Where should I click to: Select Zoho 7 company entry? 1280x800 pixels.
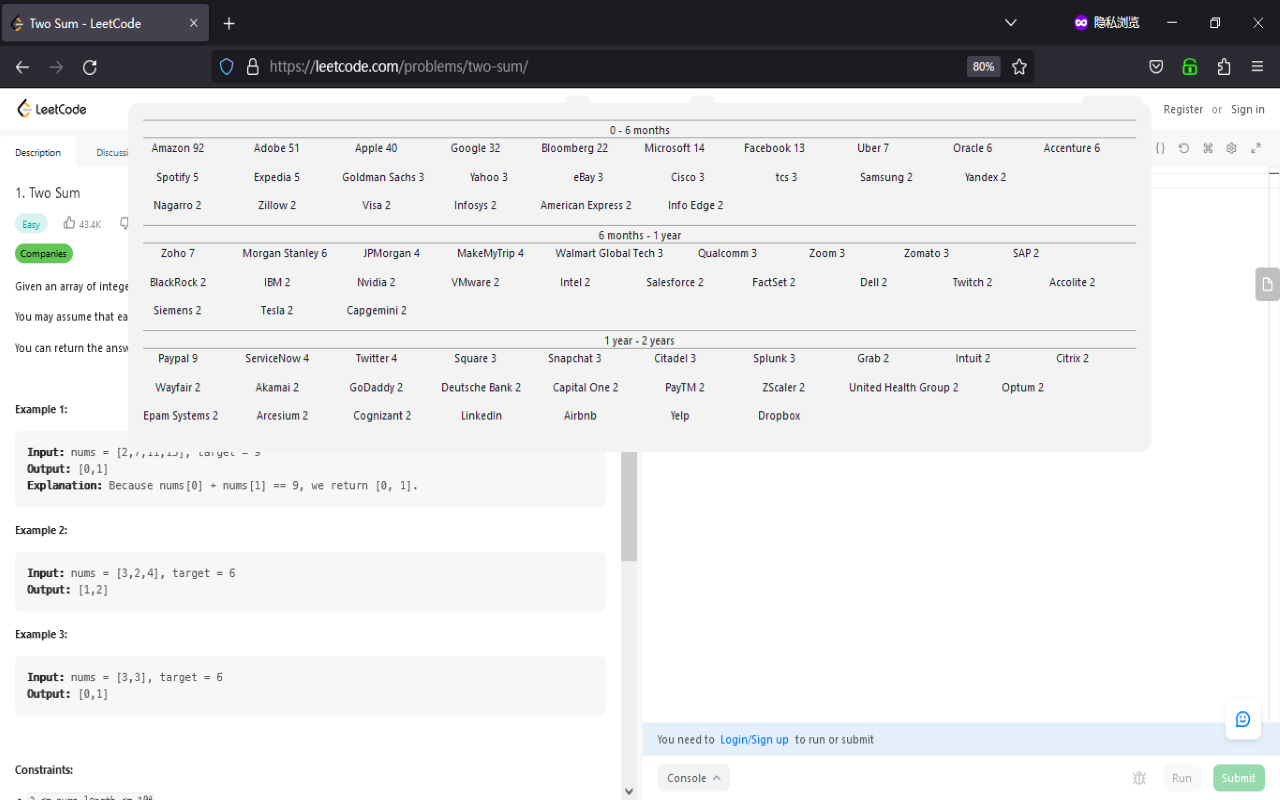click(178, 253)
